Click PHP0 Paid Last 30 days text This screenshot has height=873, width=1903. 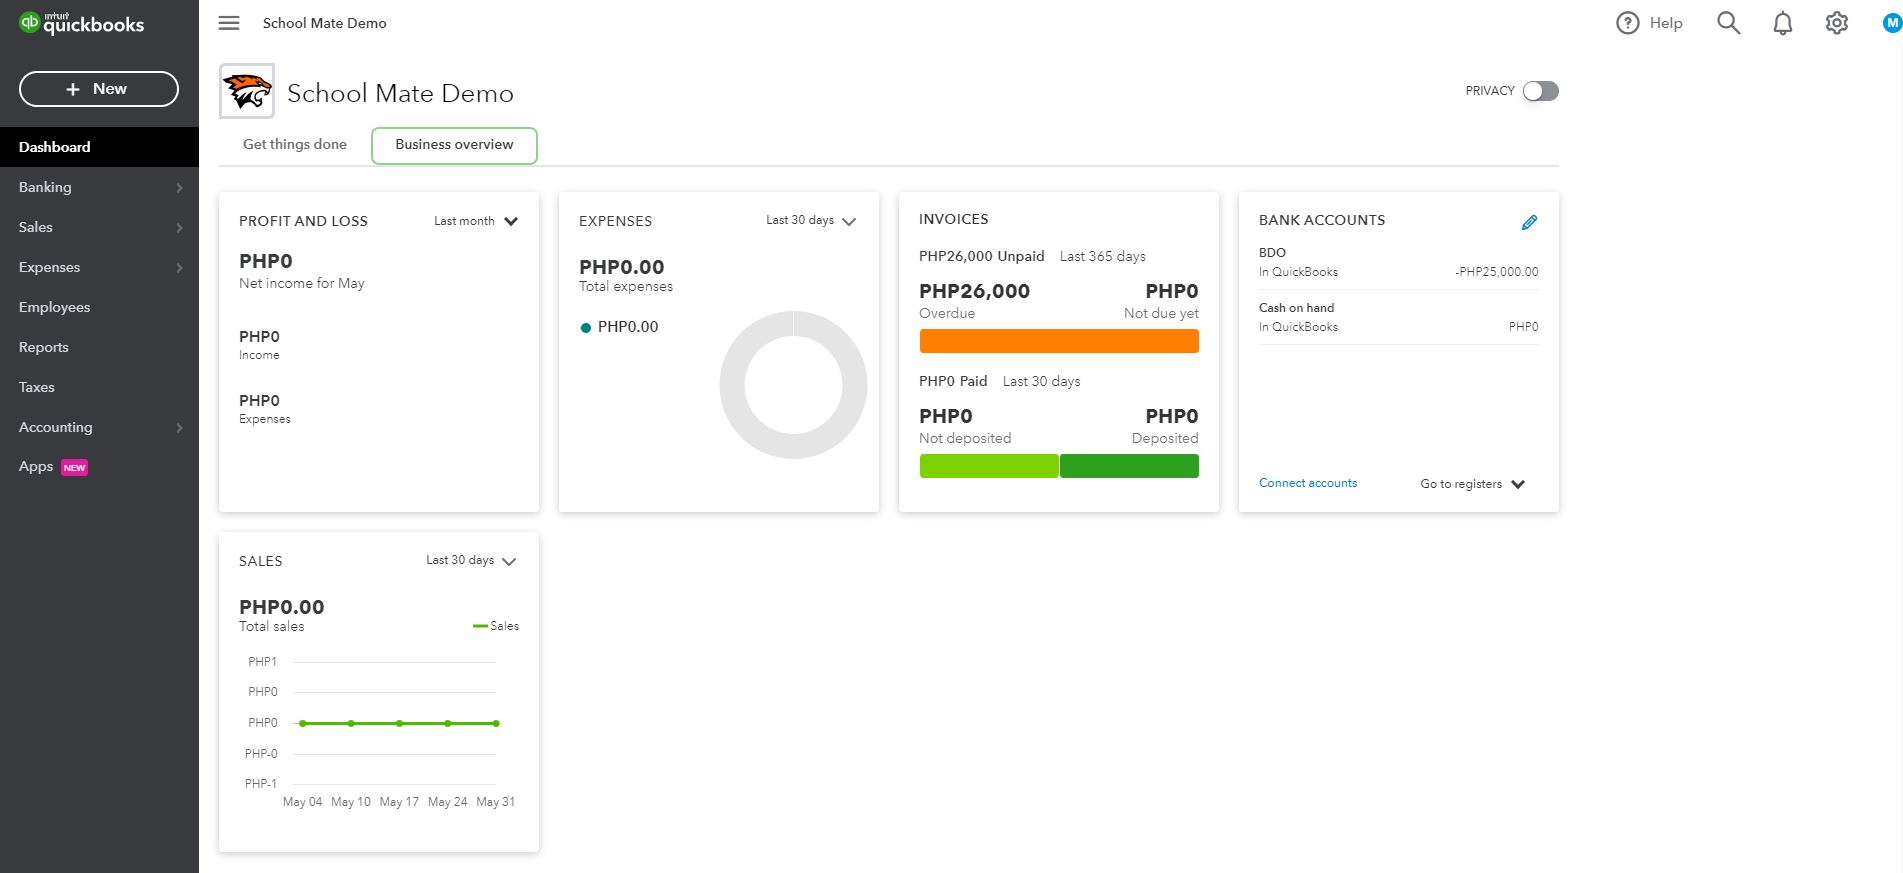[x=1000, y=381]
